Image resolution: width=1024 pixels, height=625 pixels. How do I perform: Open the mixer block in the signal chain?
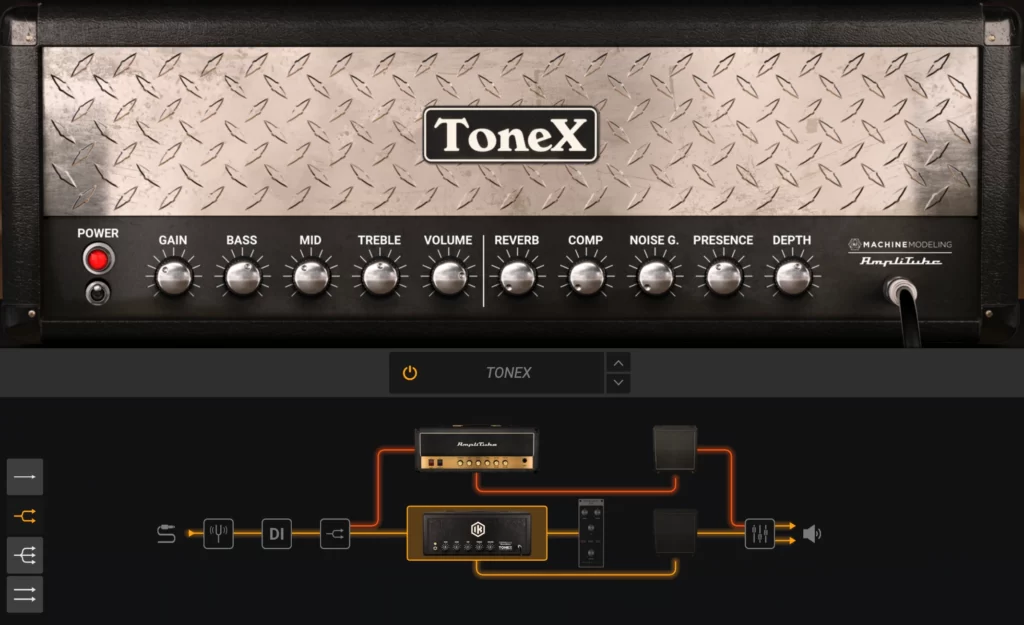coord(760,534)
